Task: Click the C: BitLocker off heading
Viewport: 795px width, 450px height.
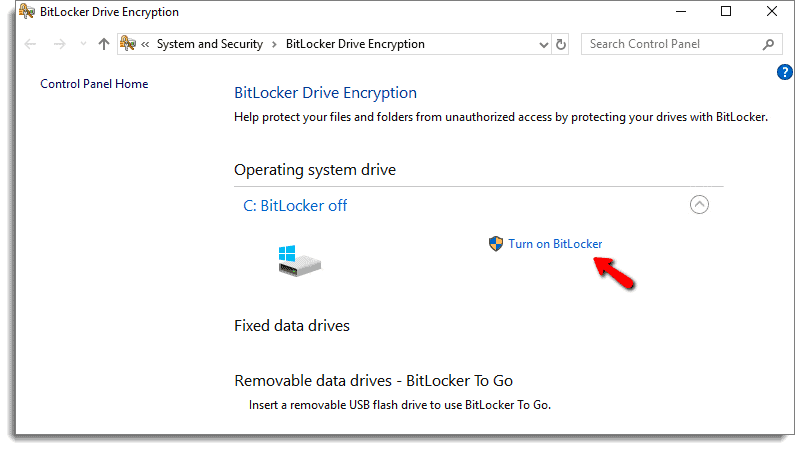Action: click(x=295, y=205)
